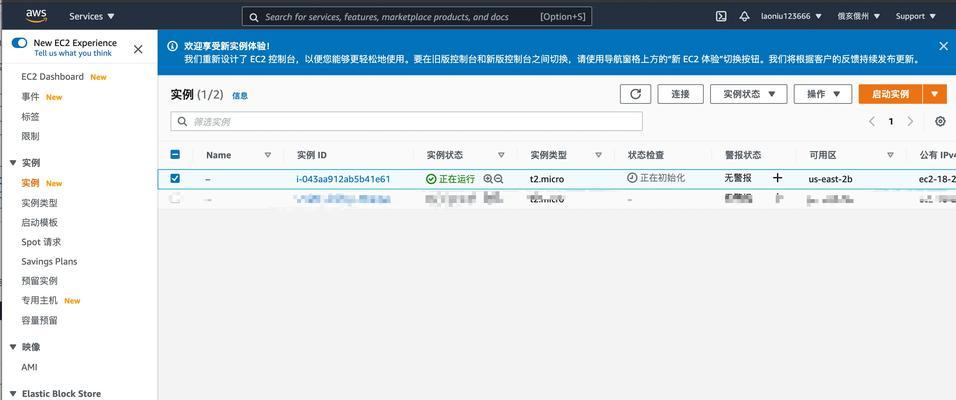Check the second blurred instance row
Image resolution: width=956 pixels, height=400 pixels.
[x=175, y=199]
